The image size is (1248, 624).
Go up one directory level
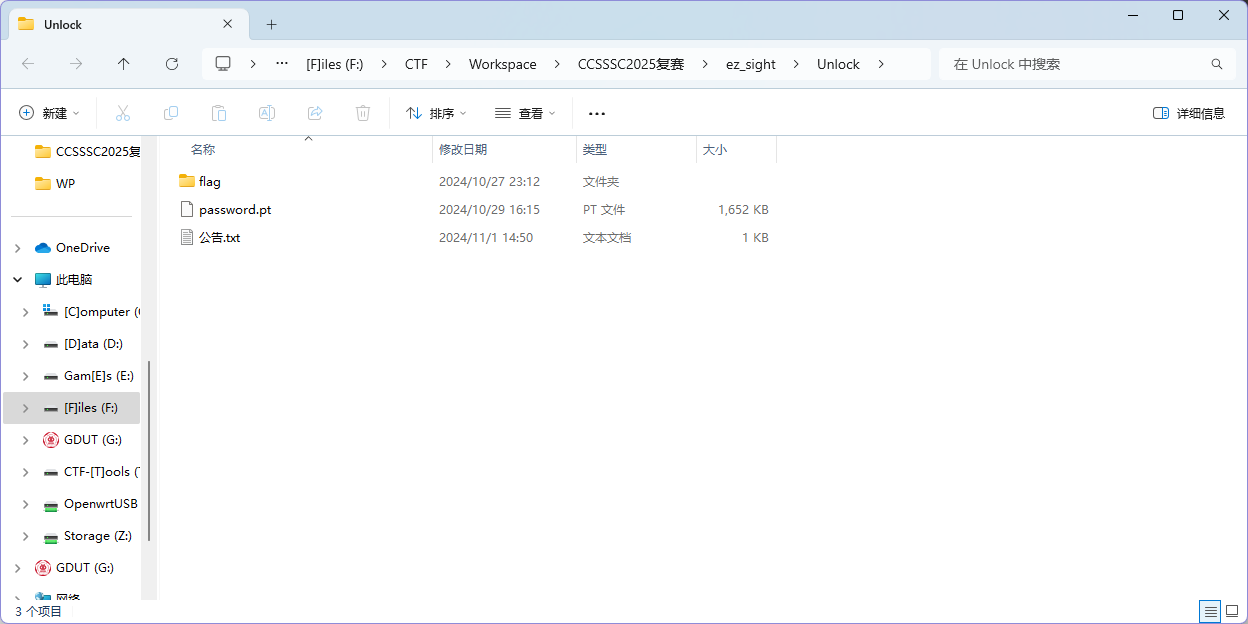coord(124,64)
